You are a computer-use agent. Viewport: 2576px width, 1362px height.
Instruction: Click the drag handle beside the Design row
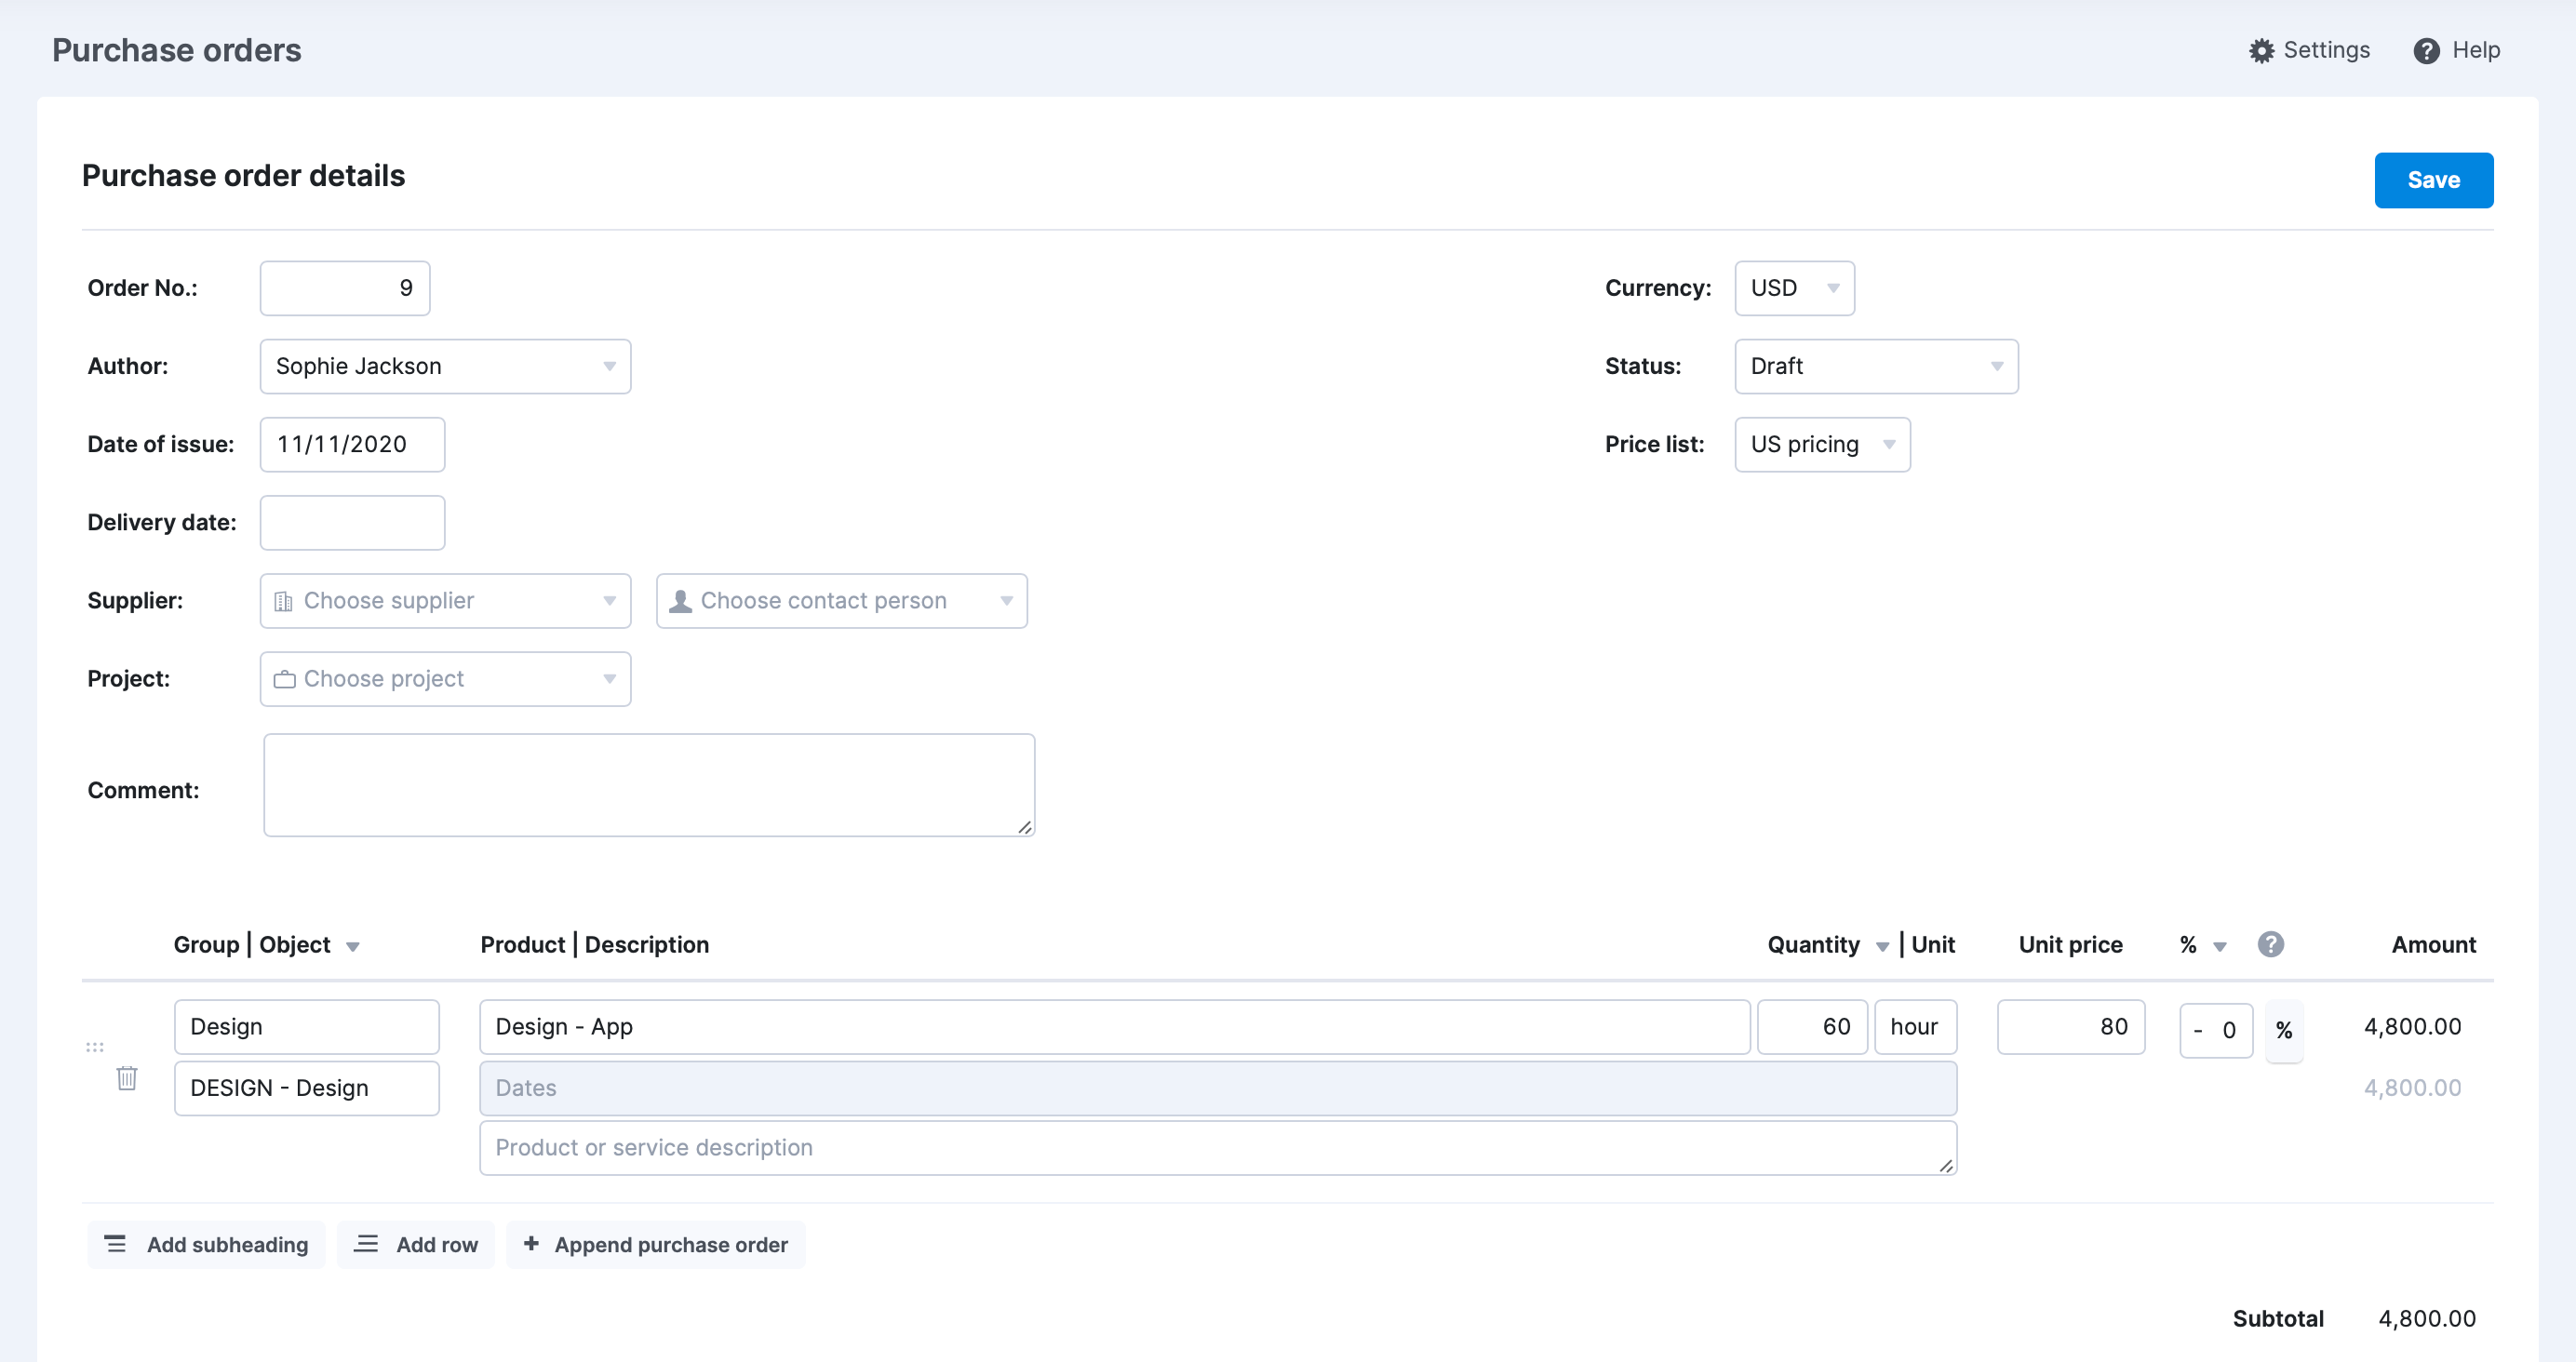tap(95, 1047)
